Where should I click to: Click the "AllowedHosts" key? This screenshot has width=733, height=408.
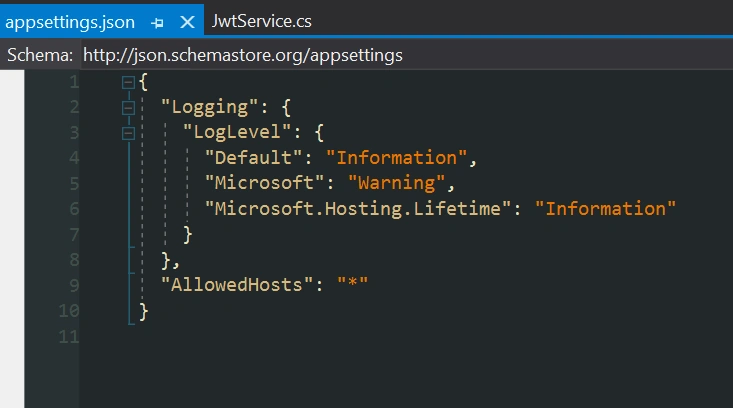[237, 284]
